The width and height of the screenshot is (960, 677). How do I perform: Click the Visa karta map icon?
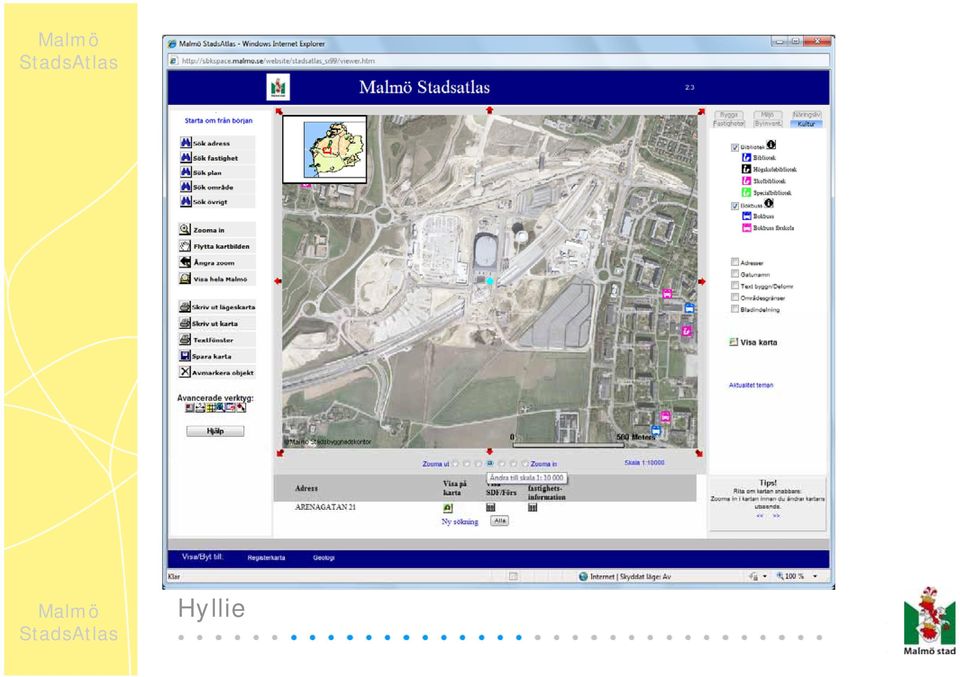pos(733,342)
